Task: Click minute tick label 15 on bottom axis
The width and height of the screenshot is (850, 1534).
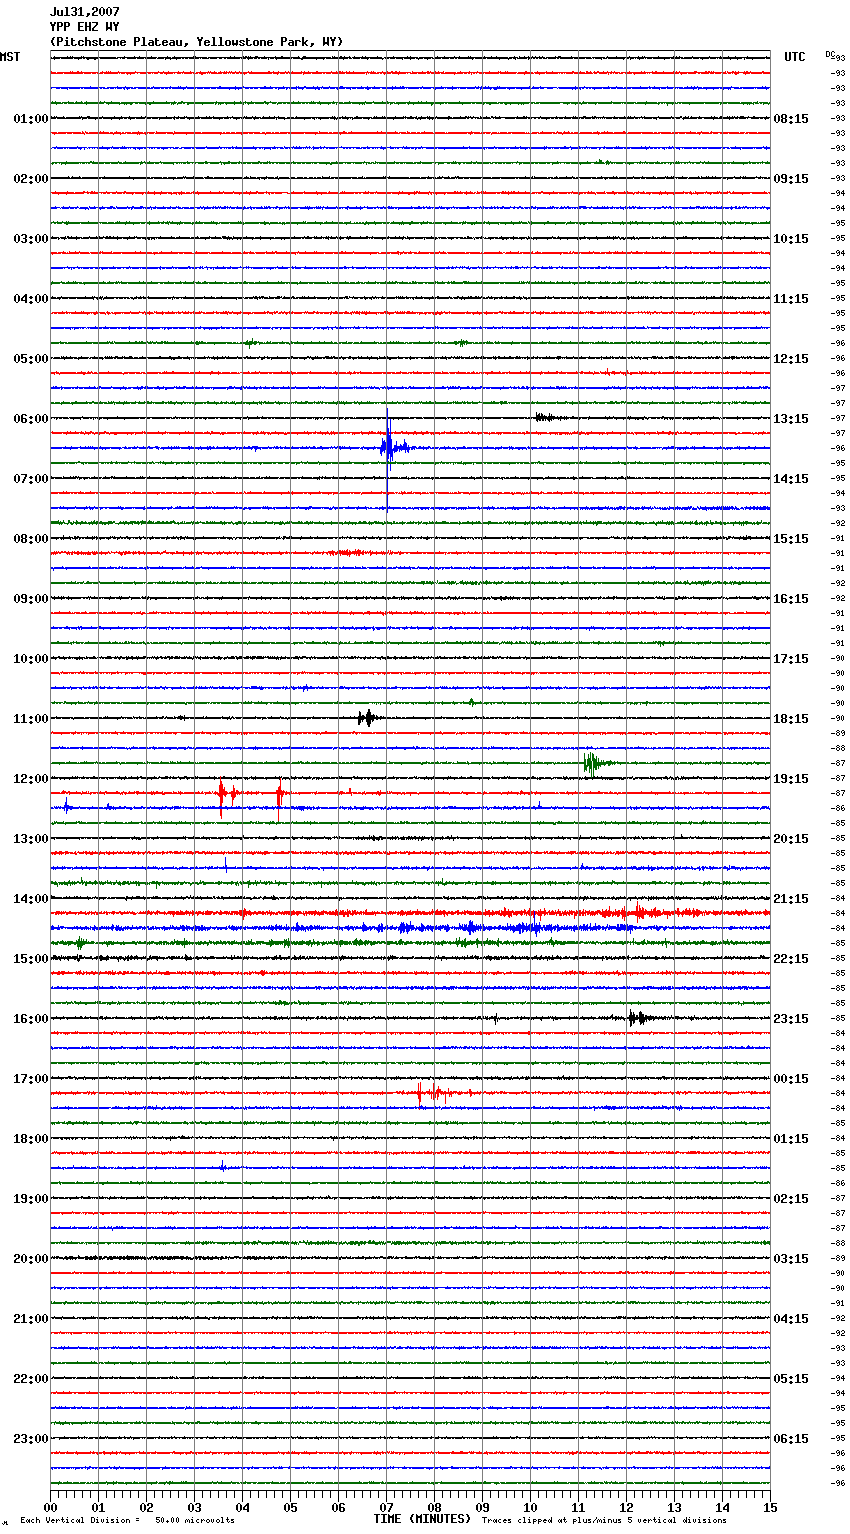Action: coord(770,1507)
